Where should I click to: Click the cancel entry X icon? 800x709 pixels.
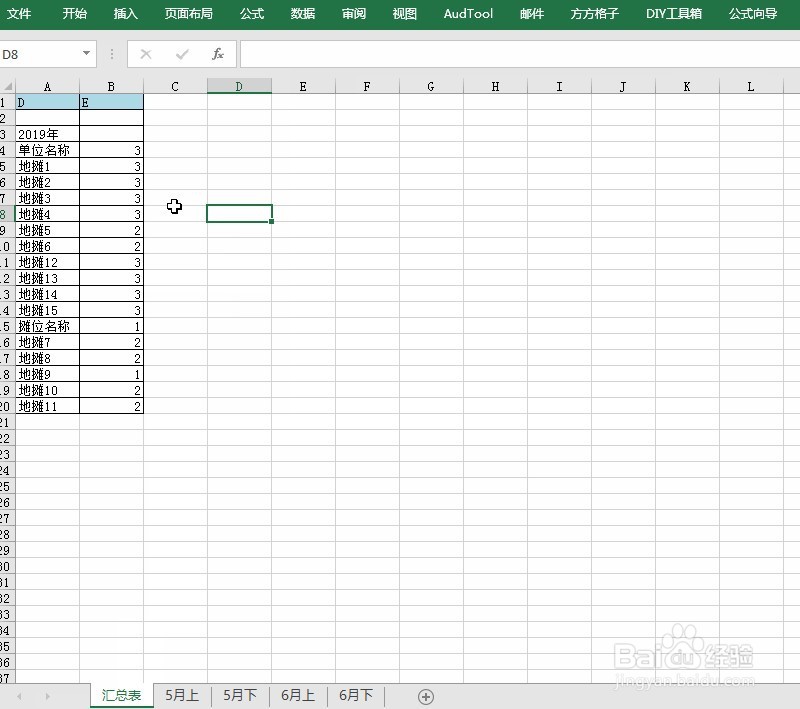tap(146, 54)
